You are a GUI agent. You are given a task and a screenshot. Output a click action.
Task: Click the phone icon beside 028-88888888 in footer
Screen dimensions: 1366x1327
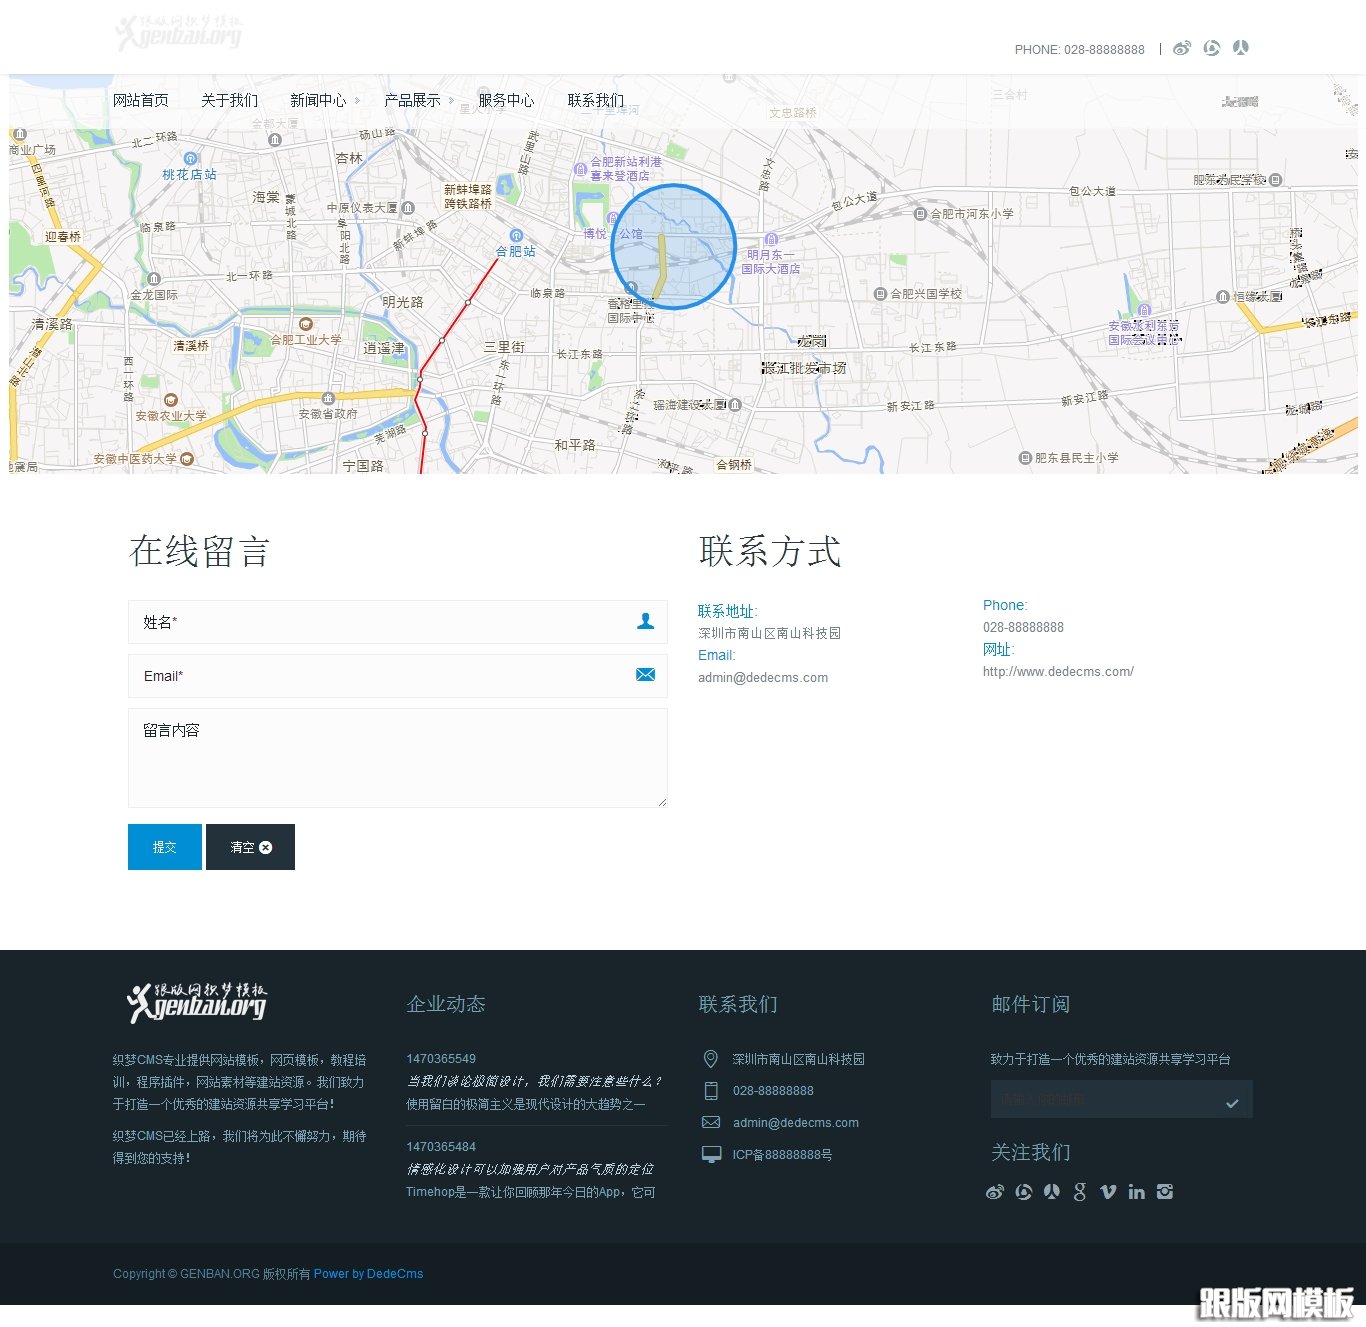710,1091
